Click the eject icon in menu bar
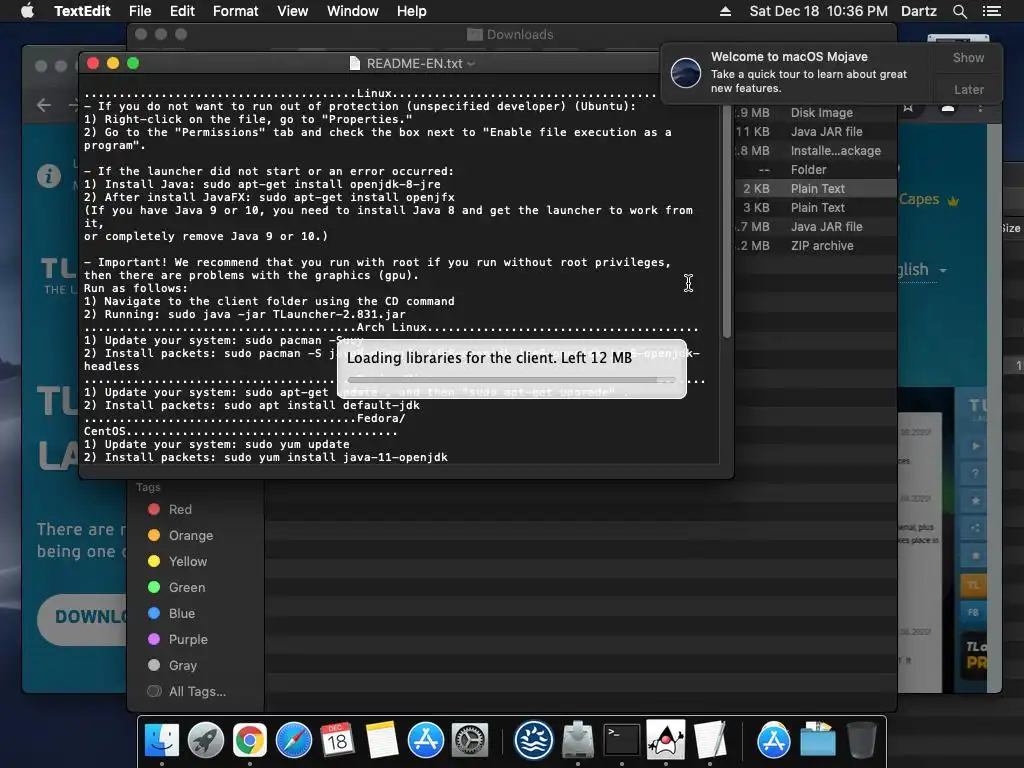Image resolution: width=1024 pixels, height=768 pixels. (725, 11)
